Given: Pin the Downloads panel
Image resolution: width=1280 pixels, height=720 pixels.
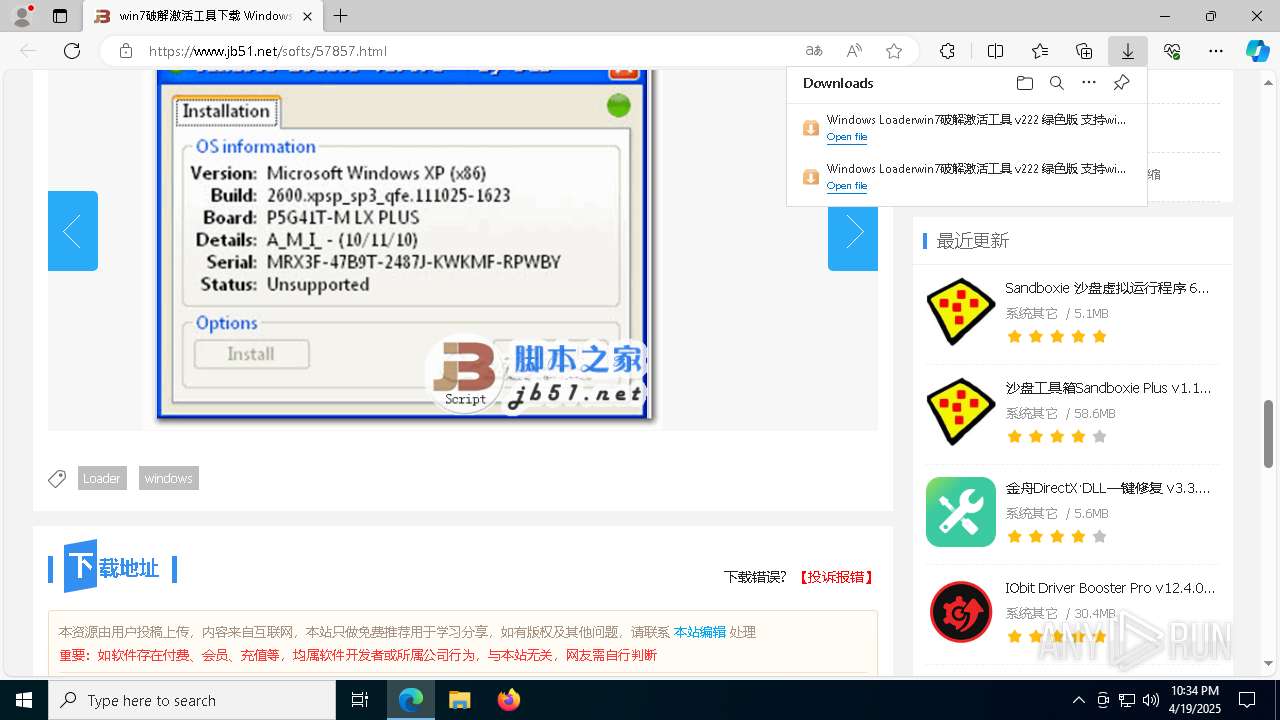Looking at the screenshot, I should coord(1122,83).
